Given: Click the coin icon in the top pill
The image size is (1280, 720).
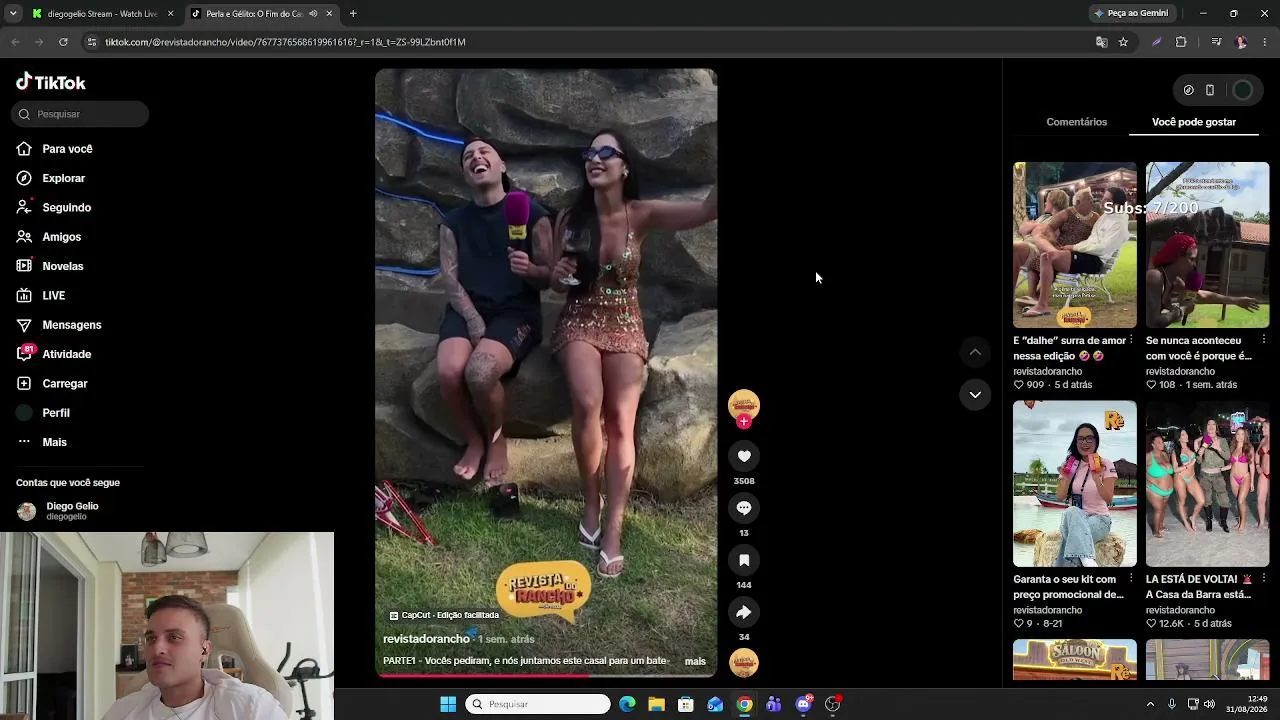Looking at the screenshot, I should (1188, 90).
